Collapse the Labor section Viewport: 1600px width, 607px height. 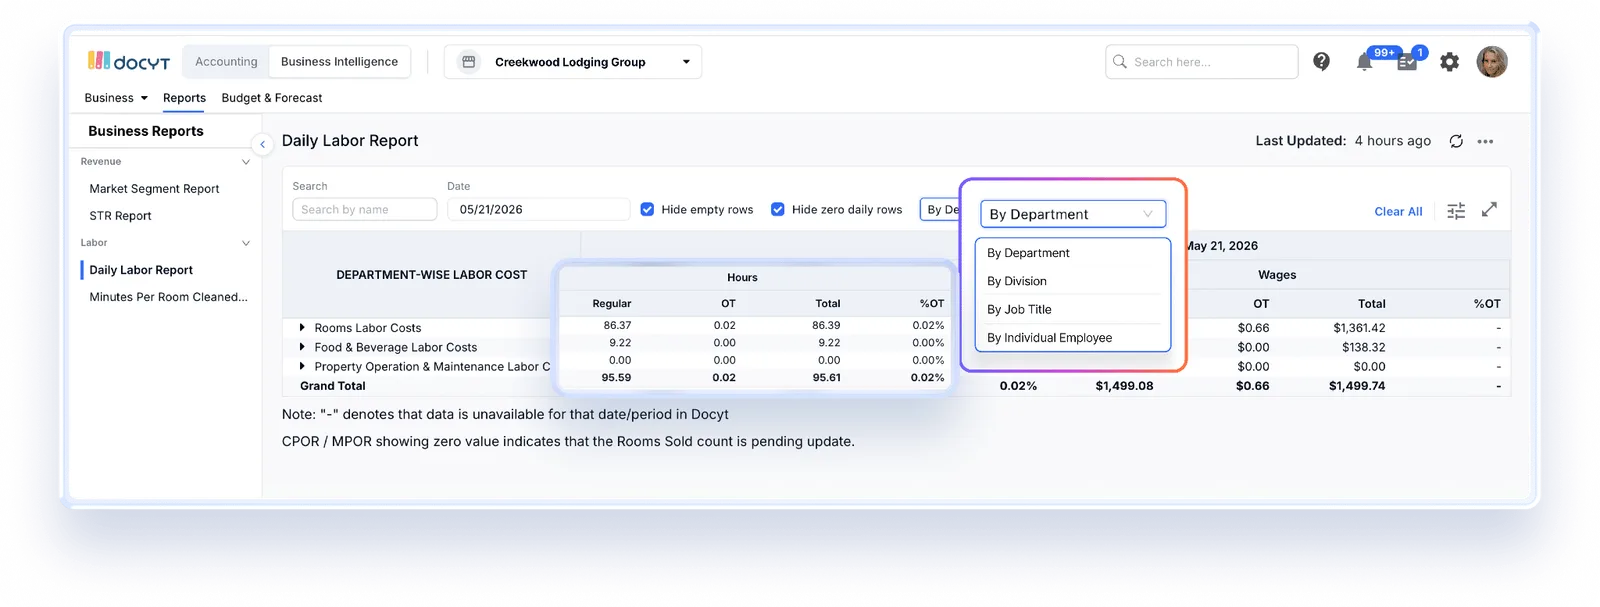(246, 243)
